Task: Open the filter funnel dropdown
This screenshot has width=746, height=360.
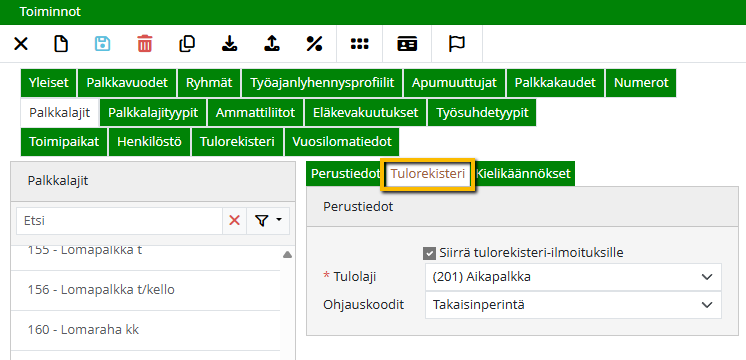Action: (268, 221)
